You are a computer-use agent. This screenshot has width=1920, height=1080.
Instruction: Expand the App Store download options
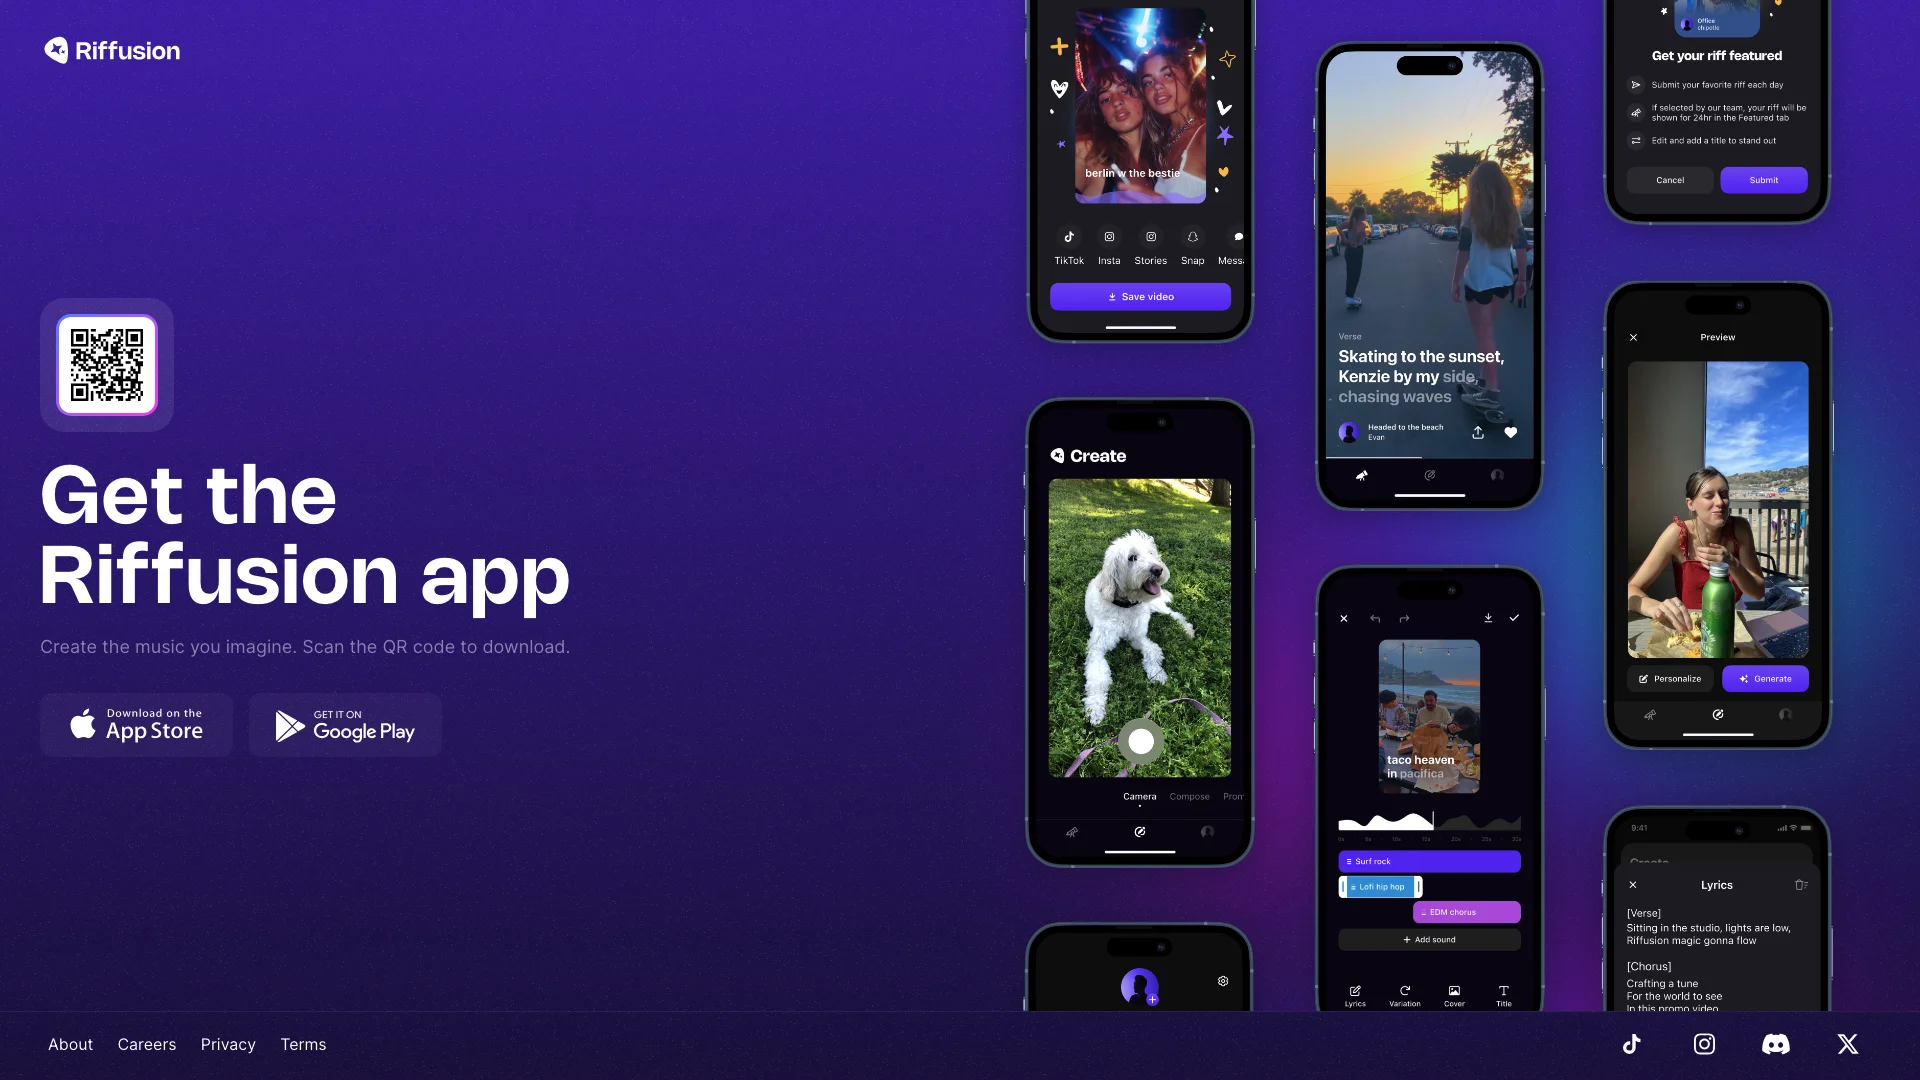(x=136, y=725)
